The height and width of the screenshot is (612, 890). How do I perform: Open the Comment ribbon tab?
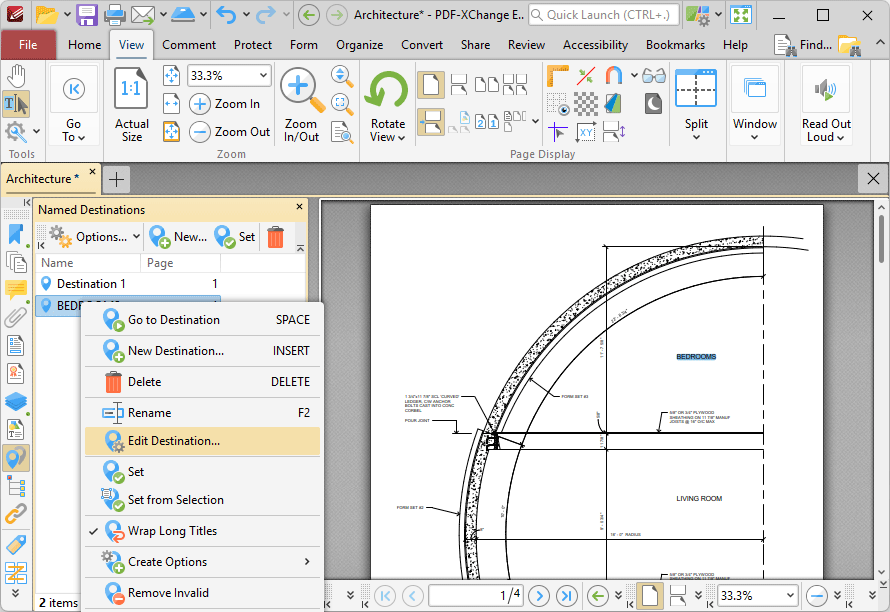pyautogui.click(x=188, y=45)
